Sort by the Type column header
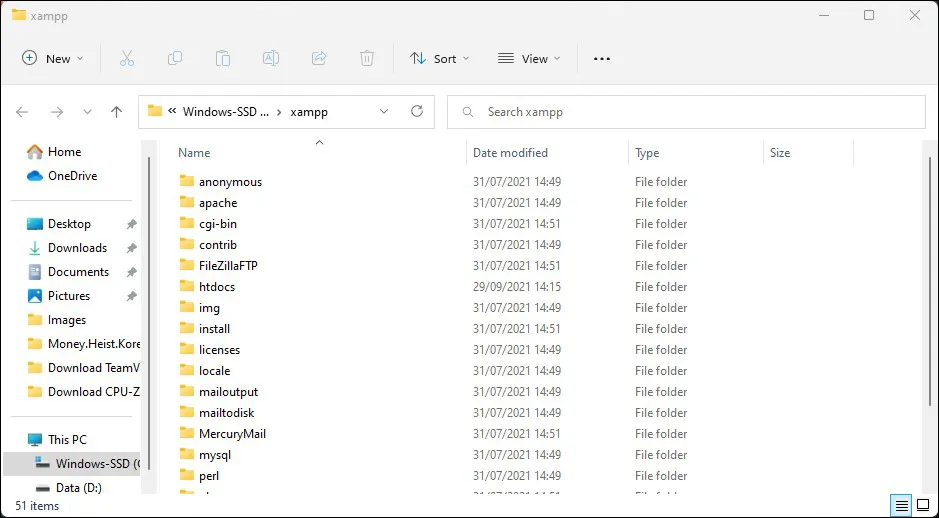The height and width of the screenshot is (518, 939). [647, 153]
